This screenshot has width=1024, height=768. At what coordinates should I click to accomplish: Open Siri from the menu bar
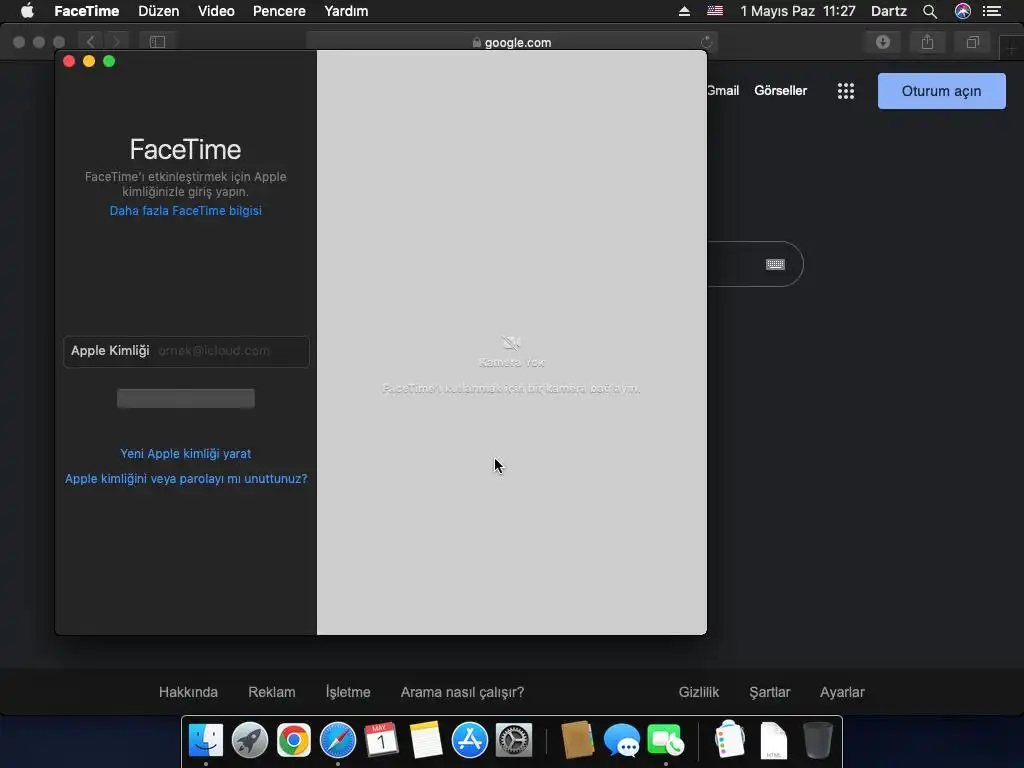[x=963, y=11]
